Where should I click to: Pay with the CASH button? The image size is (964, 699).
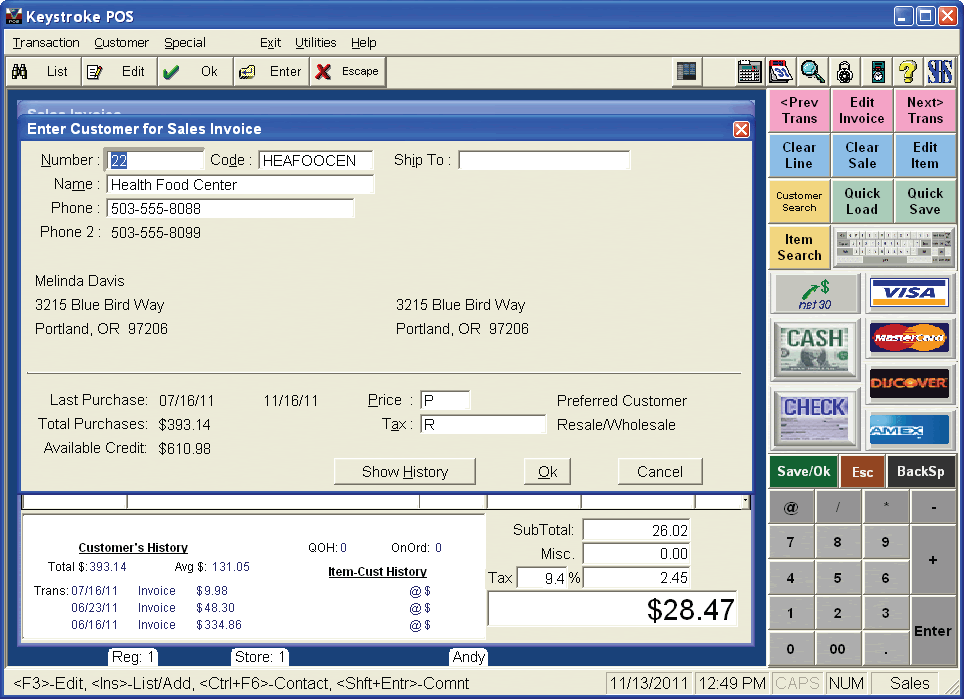(816, 349)
